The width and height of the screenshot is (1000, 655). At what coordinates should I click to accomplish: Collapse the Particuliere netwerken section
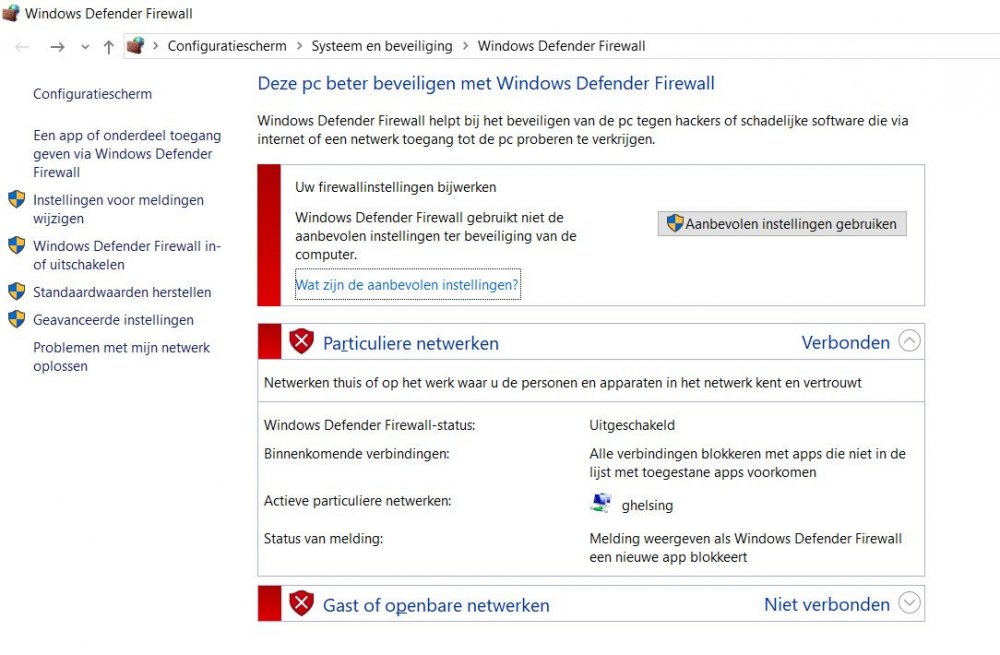[x=909, y=340]
